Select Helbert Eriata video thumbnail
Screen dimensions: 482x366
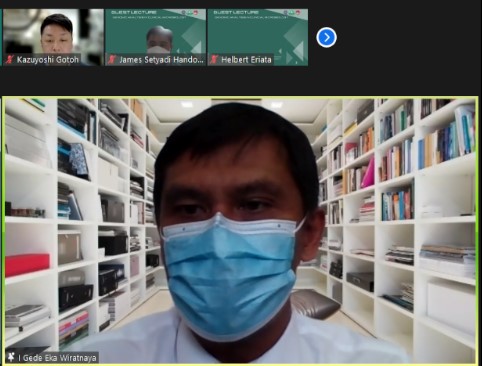258,37
